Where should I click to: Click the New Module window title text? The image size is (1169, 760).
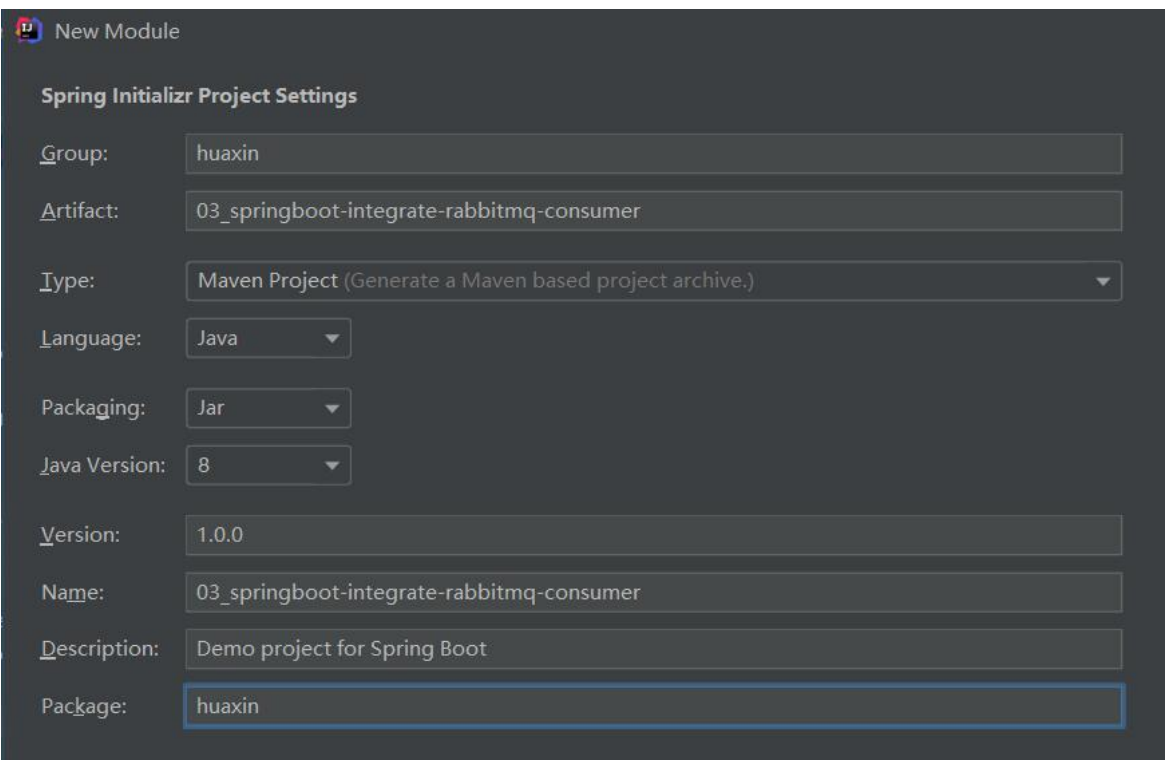pos(117,32)
